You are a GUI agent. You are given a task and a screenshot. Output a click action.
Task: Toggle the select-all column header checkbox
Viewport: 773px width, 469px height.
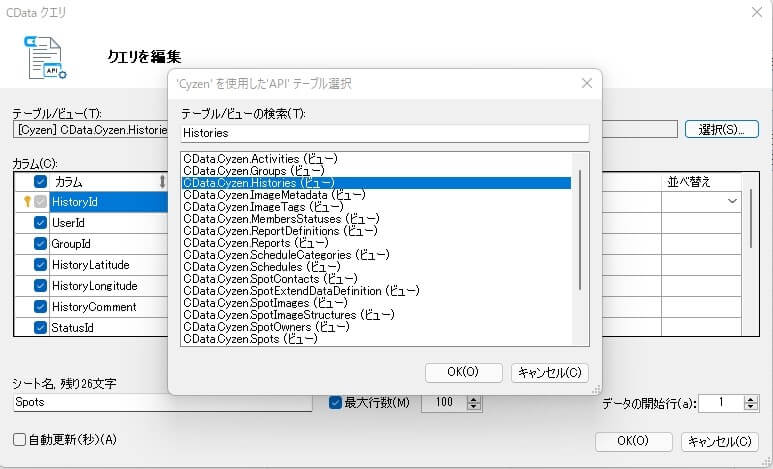40,181
